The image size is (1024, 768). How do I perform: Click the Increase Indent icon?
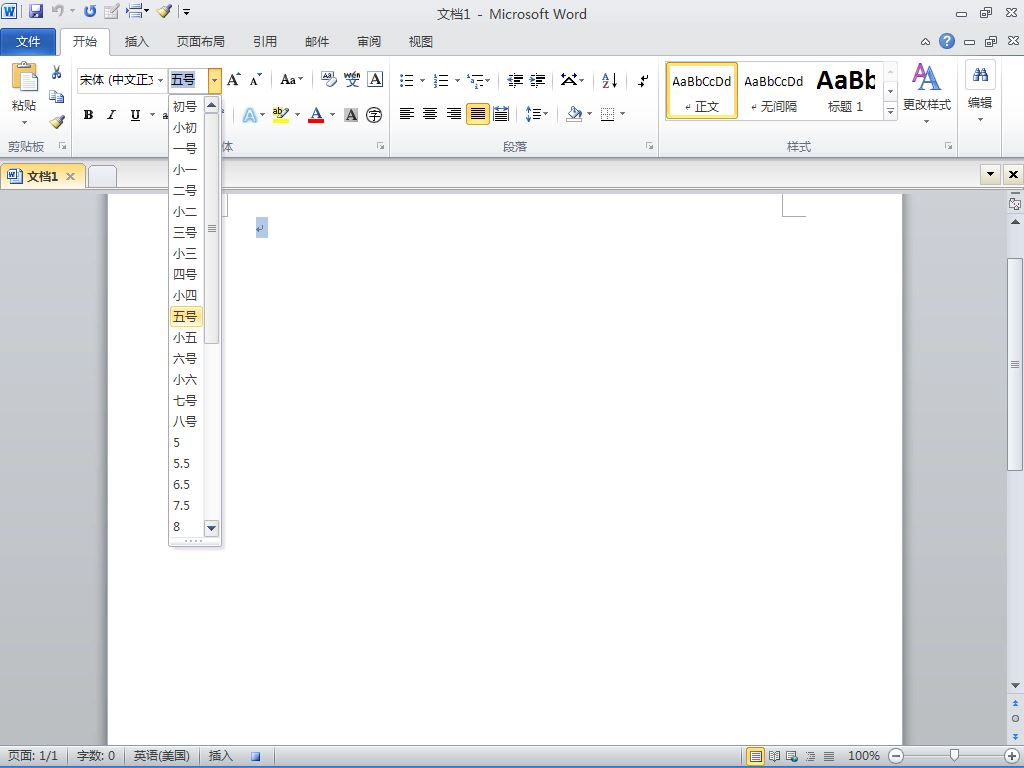click(537, 80)
